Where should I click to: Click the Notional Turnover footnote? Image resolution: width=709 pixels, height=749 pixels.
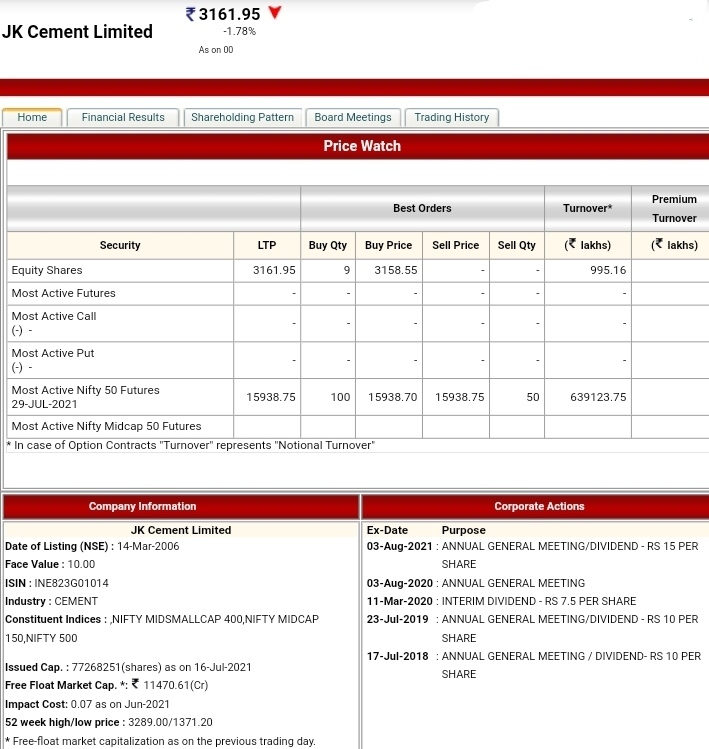click(191, 445)
